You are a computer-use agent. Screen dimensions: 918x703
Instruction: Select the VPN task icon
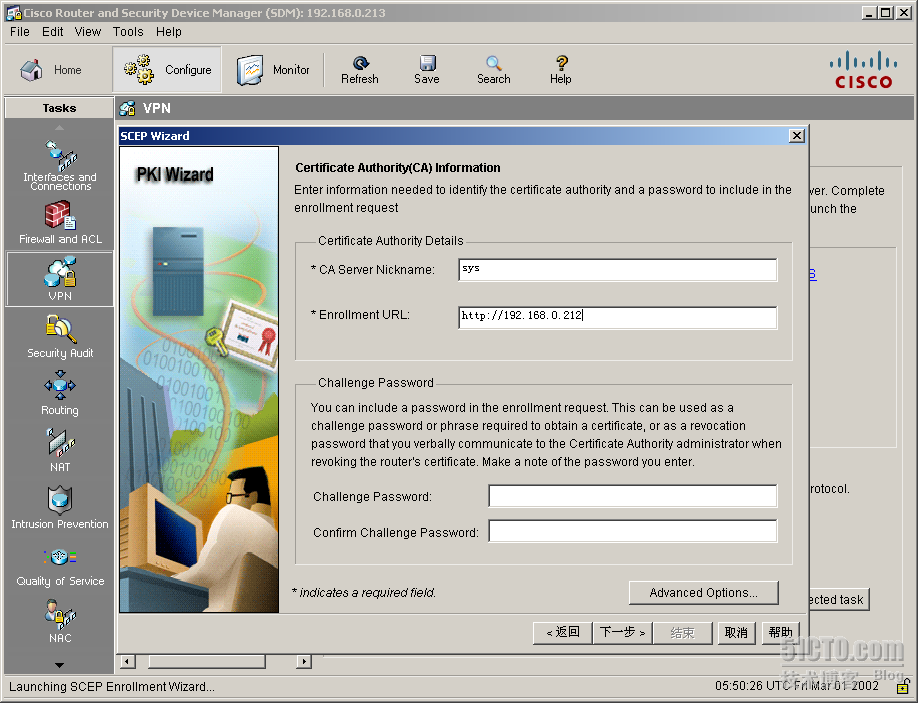(x=60, y=279)
